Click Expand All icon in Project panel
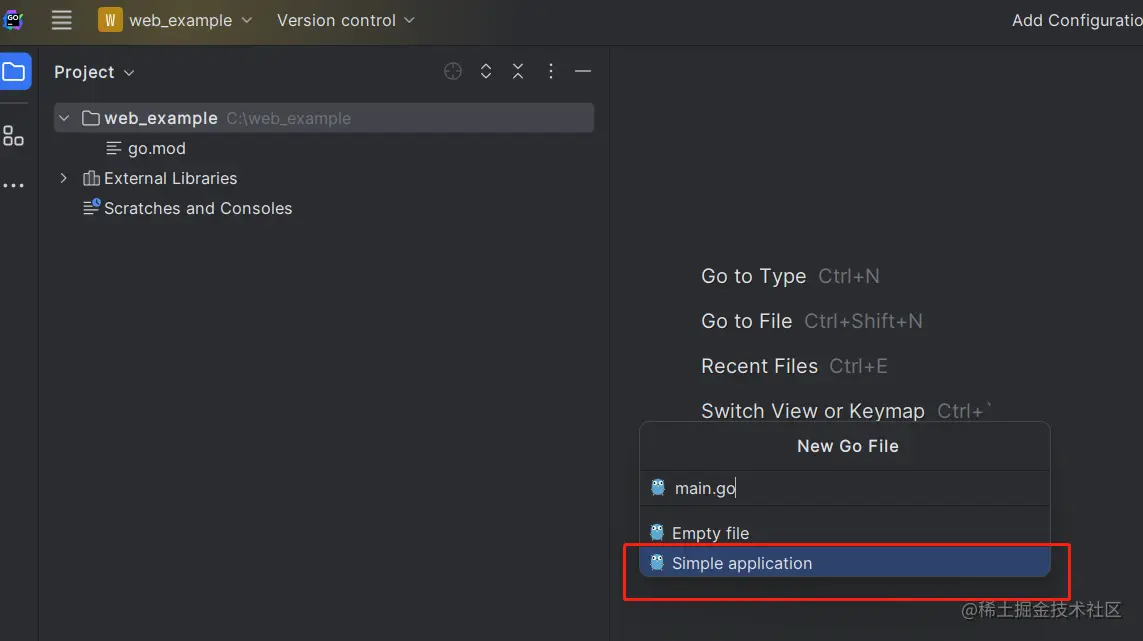 pyautogui.click(x=486, y=72)
